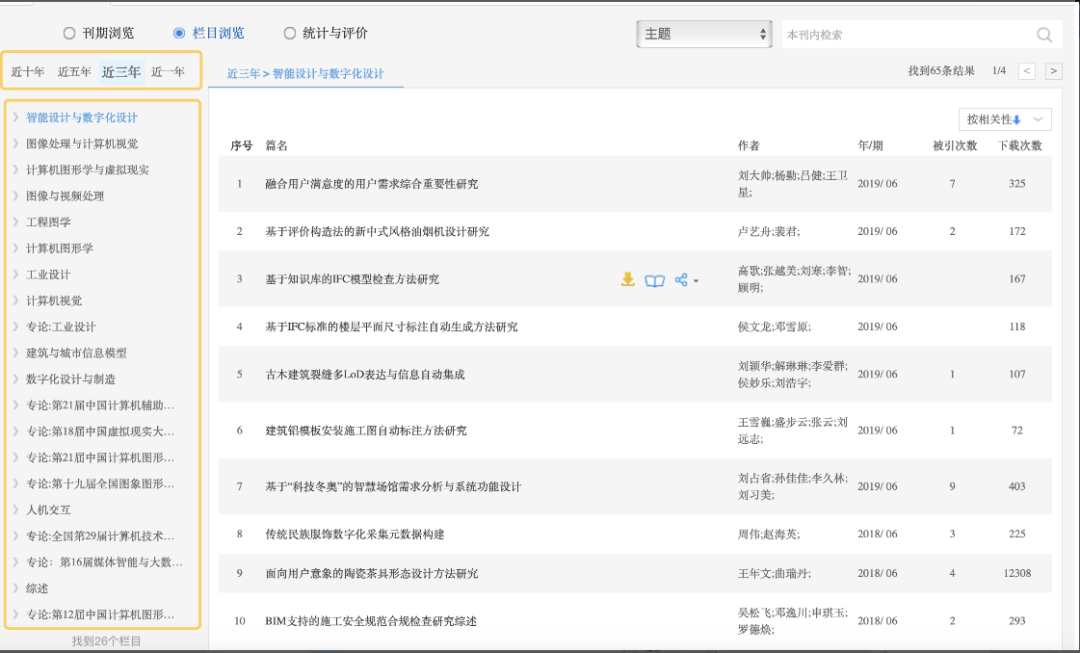Open 专论:第18届中国虚拟现实大… column
The image size is (1080, 653).
click(x=101, y=431)
